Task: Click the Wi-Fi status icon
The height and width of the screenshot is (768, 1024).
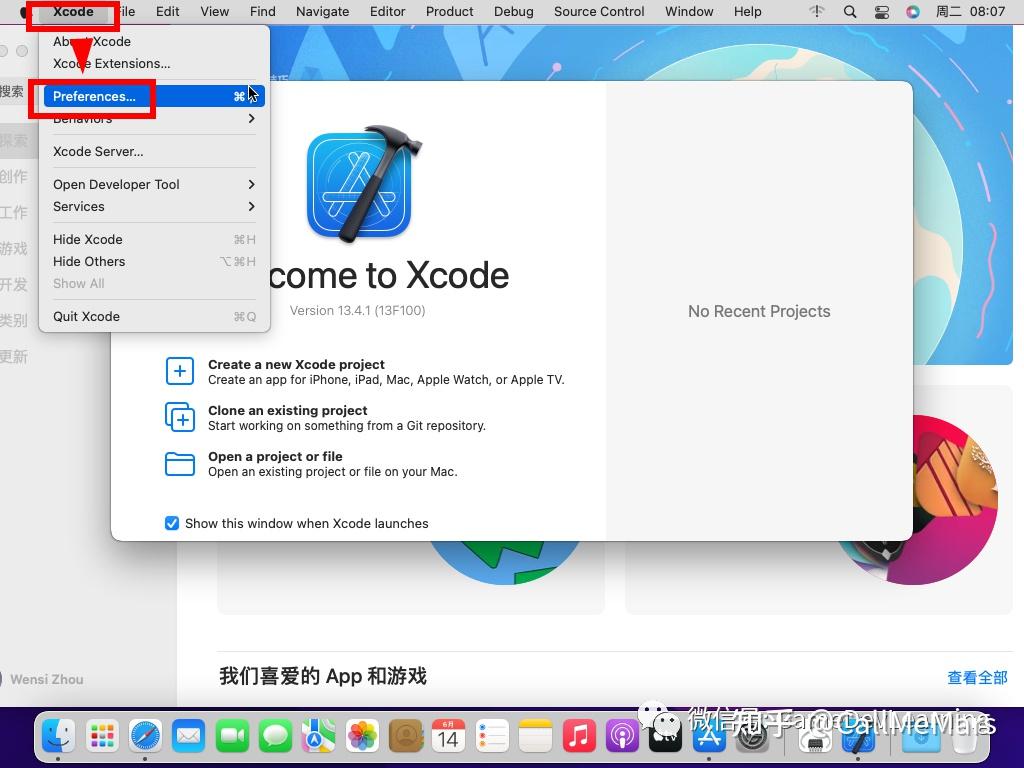Action: click(817, 12)
